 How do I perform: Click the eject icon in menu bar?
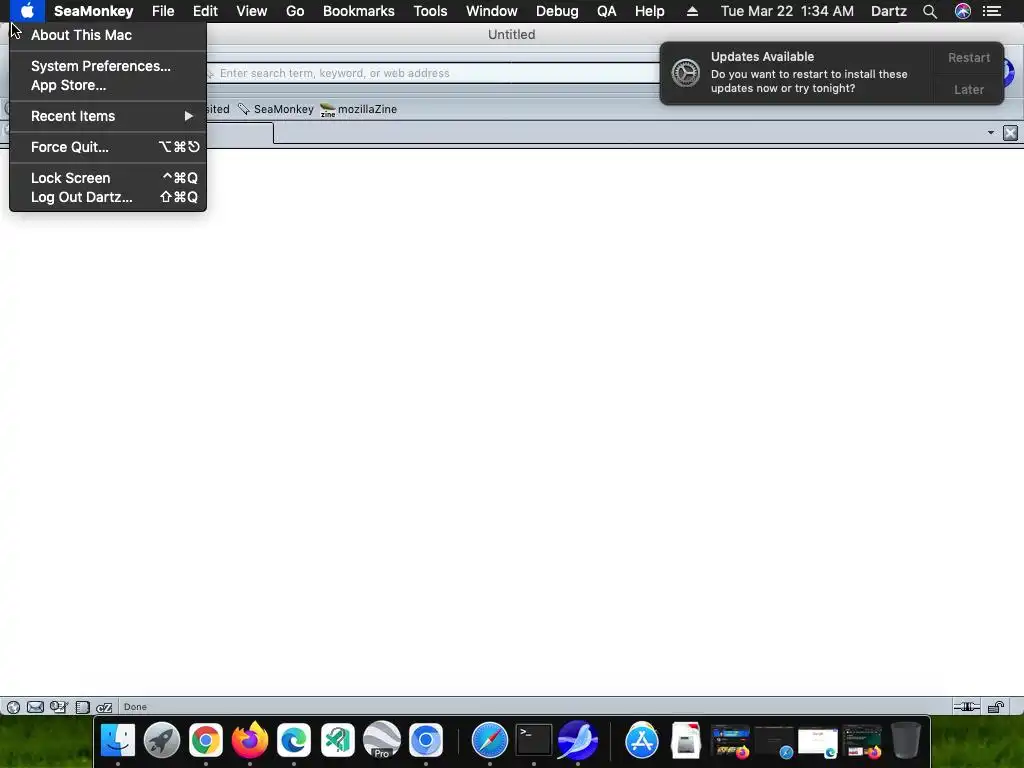pos(692,11)
